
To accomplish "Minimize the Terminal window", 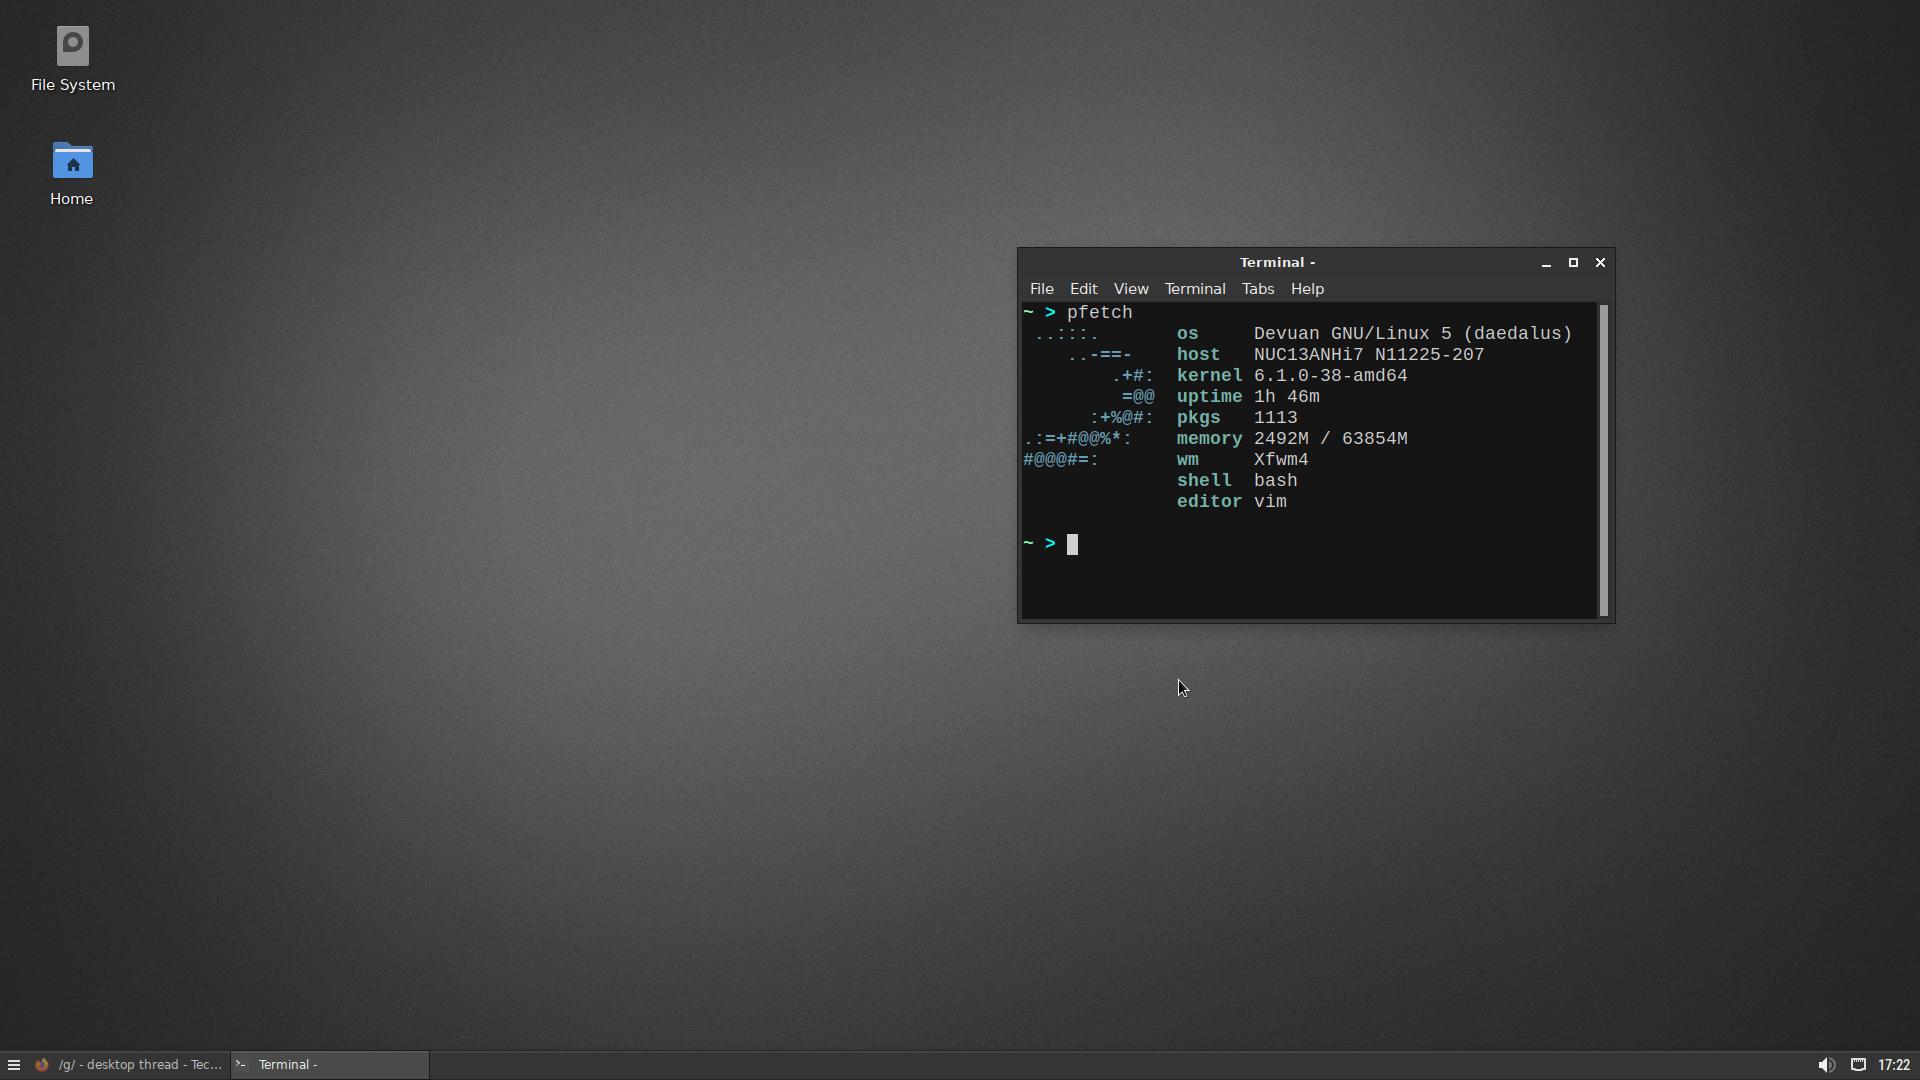I will pyautogui.click(x=1546, y=263).
